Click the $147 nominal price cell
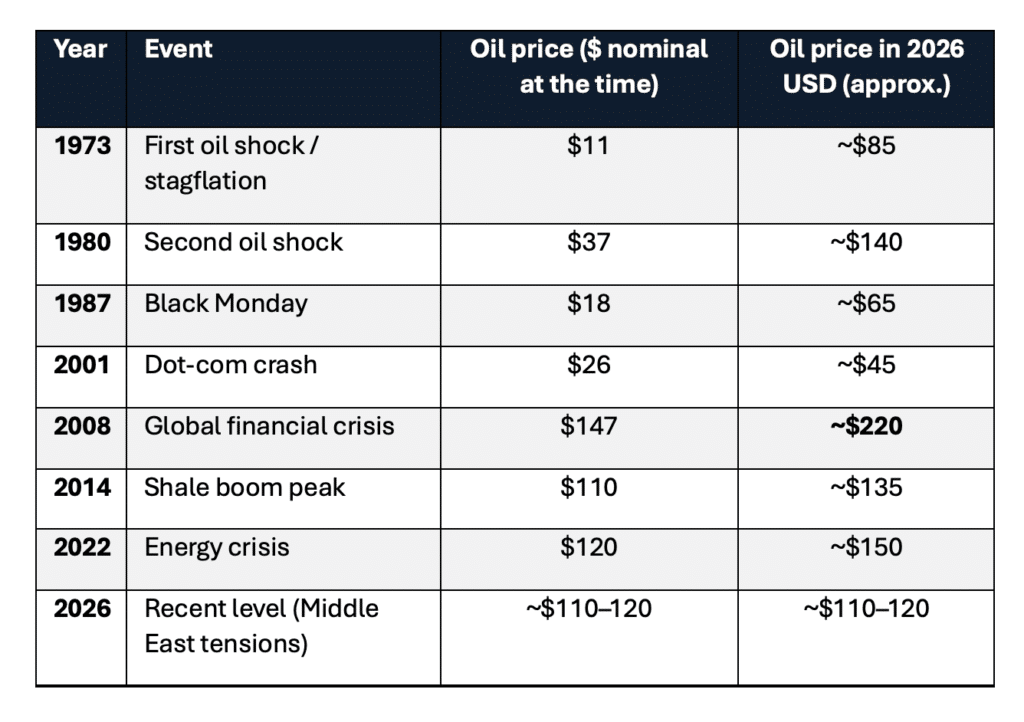The image size is (1024, 722). [x=588, y=426]
